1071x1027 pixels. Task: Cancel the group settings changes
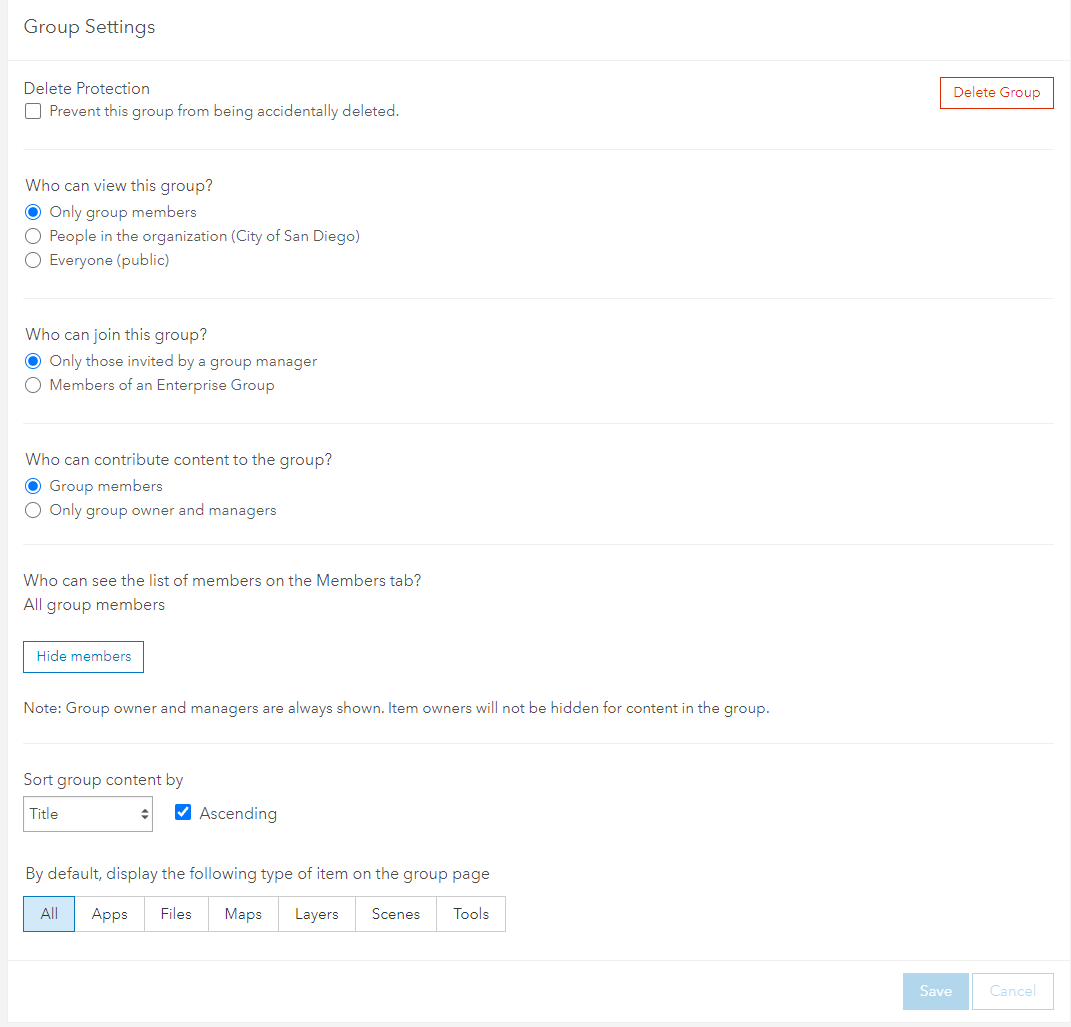point(1012,991)
